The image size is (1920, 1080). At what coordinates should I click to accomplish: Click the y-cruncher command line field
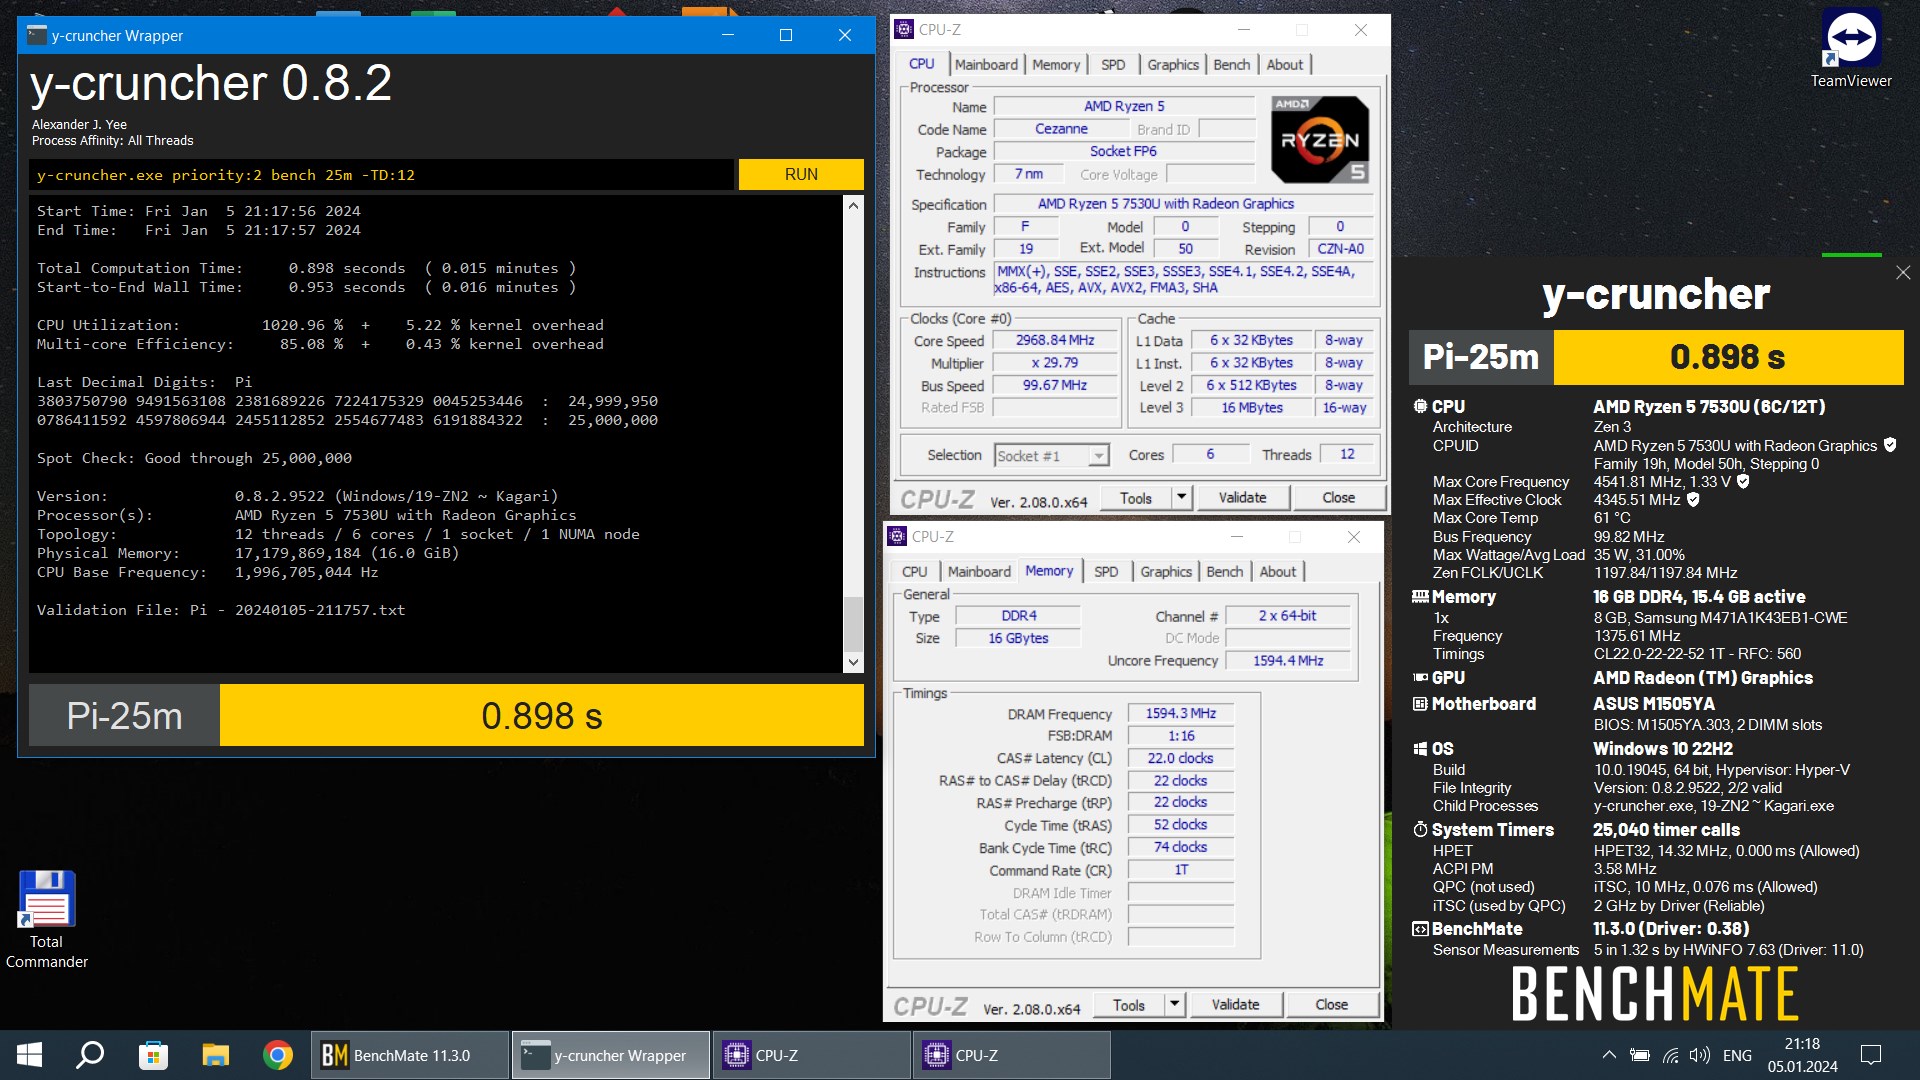click(x=382, y=174)
